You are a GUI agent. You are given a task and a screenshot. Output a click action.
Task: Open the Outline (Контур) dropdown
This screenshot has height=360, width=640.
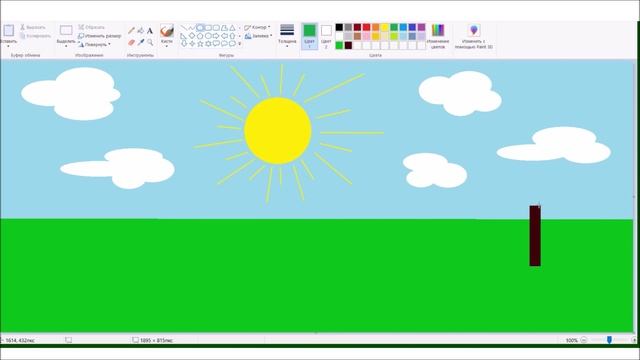click(x=257, y=27)
